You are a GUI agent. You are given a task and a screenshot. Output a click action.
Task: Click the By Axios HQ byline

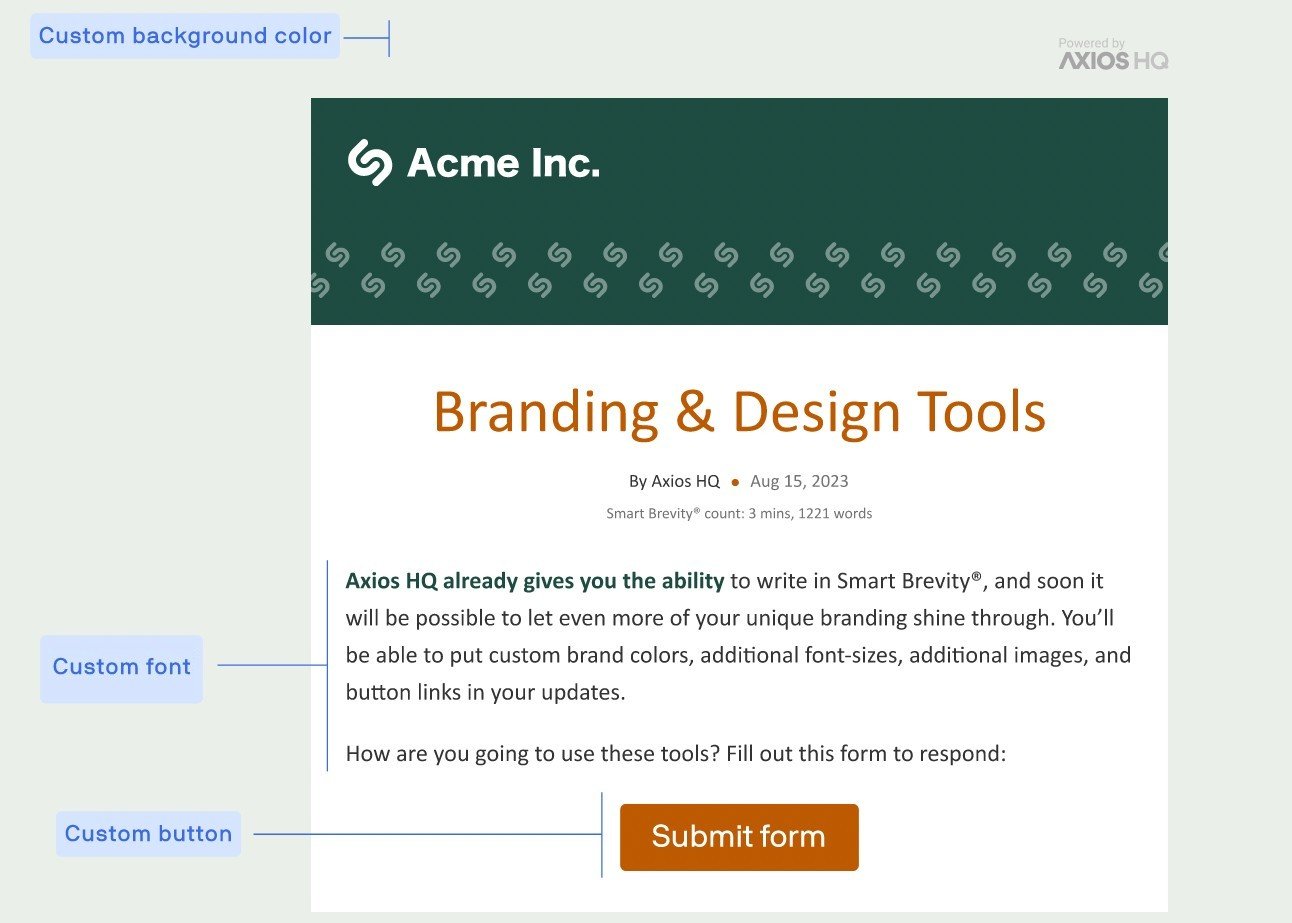[x=674, y=481]
